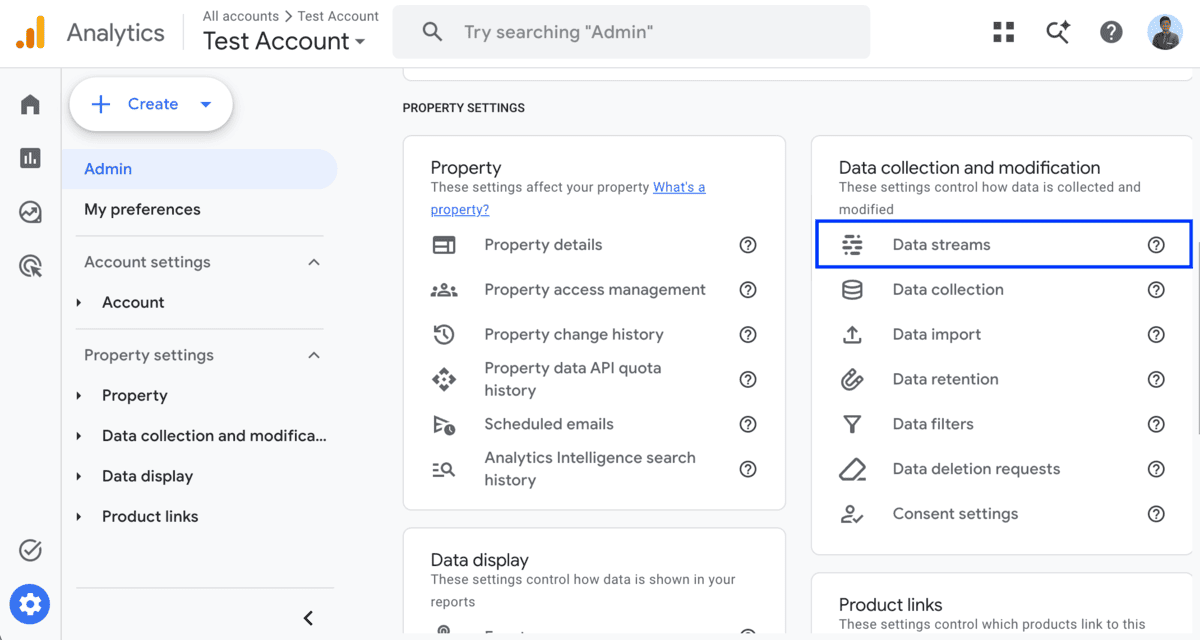This screenshot has height=640, width=1200.
Task: Expand the Account tree item
Action: pyautogui.click(x=79, y=302)
